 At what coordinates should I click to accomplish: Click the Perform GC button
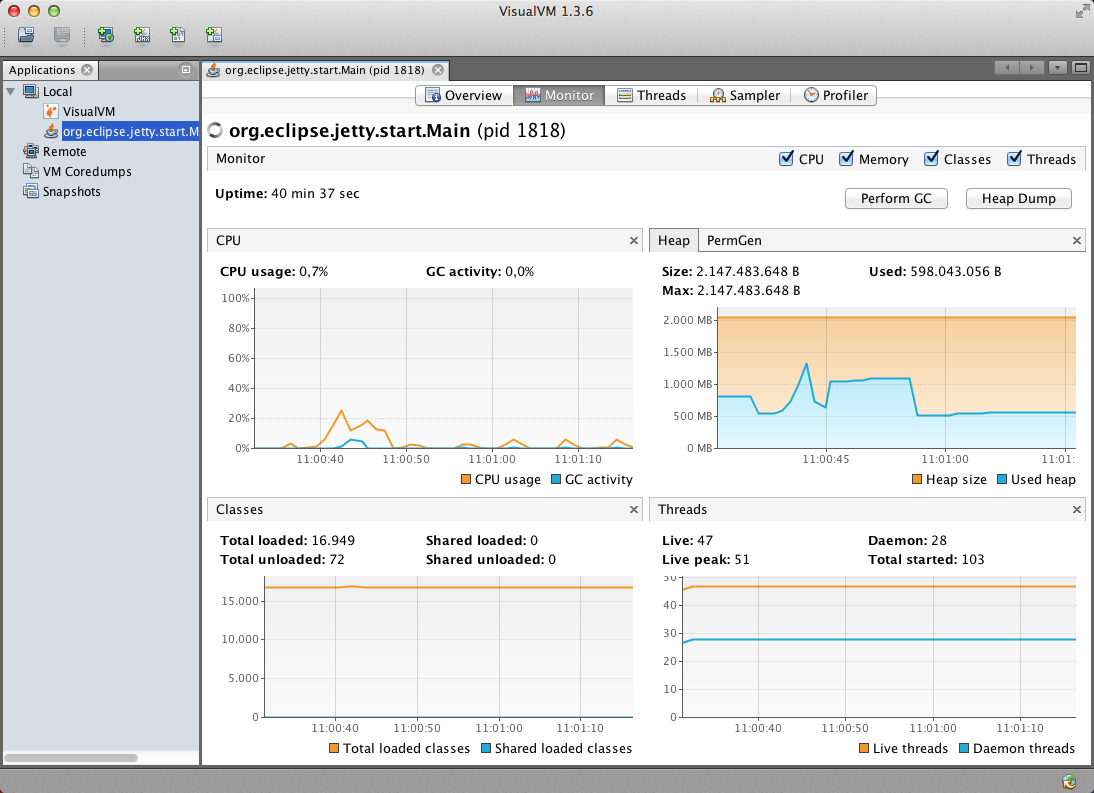(x=896, y=199)
